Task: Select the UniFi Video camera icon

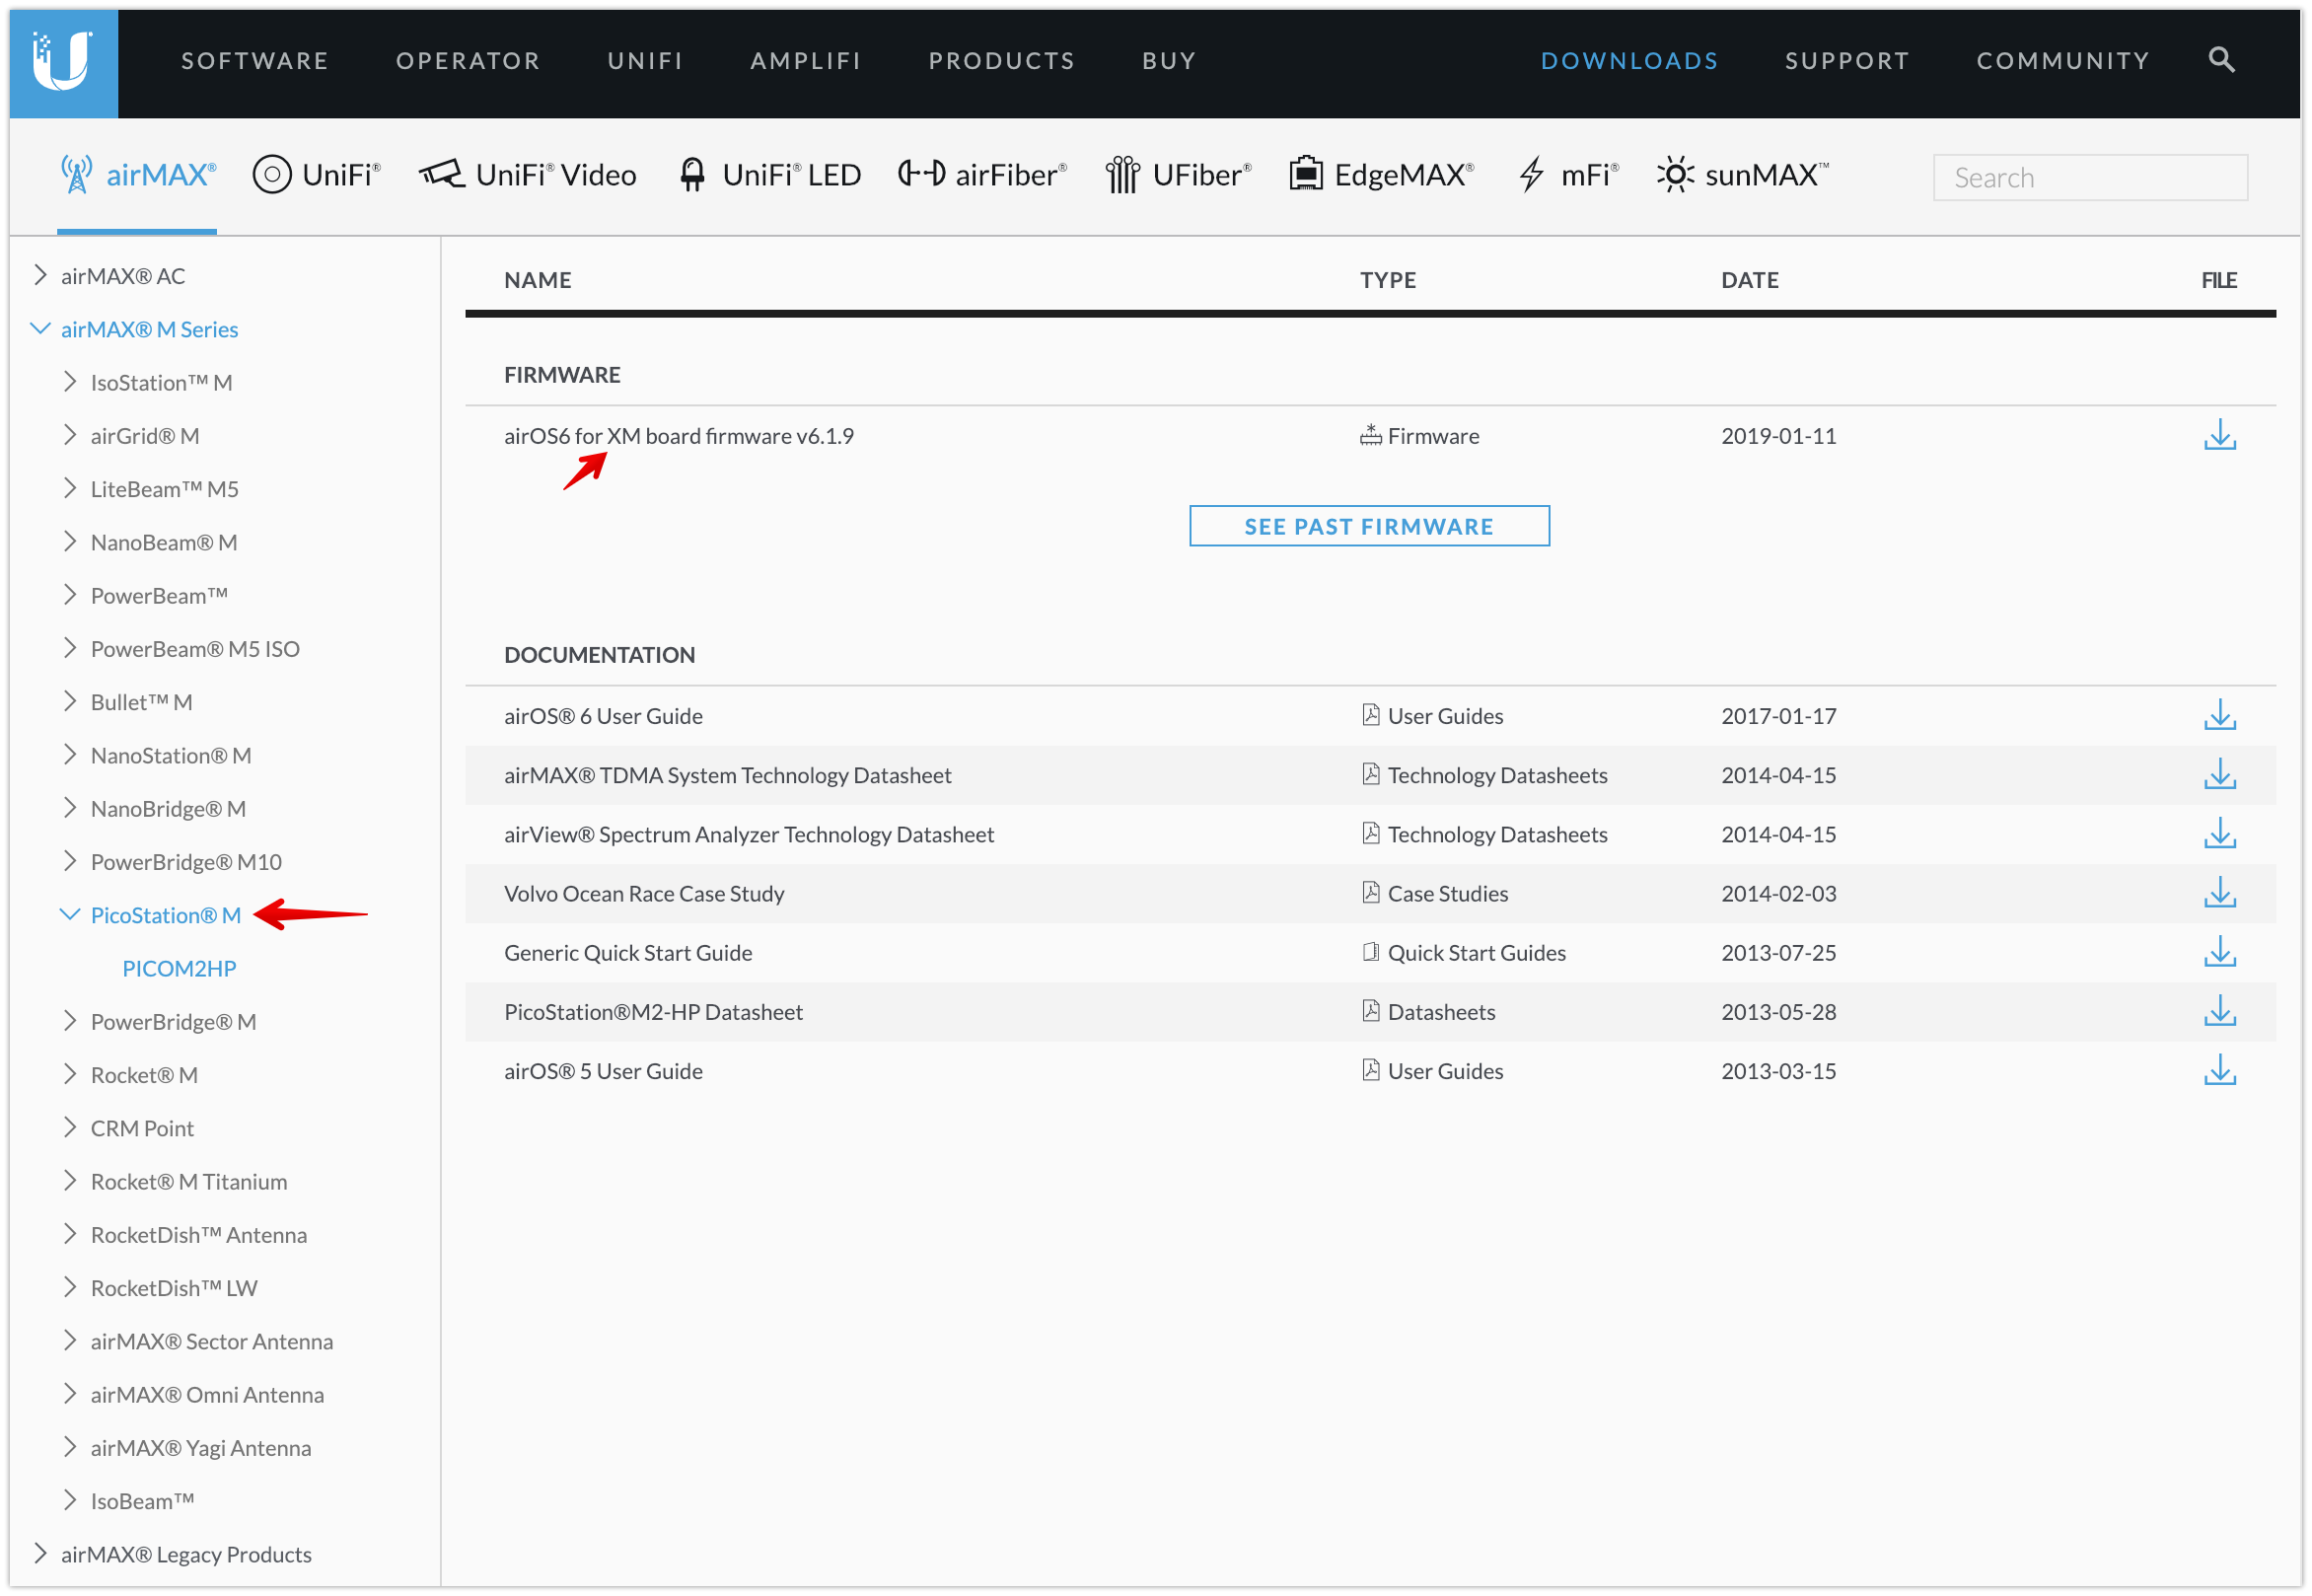Action: click(443, 173)
